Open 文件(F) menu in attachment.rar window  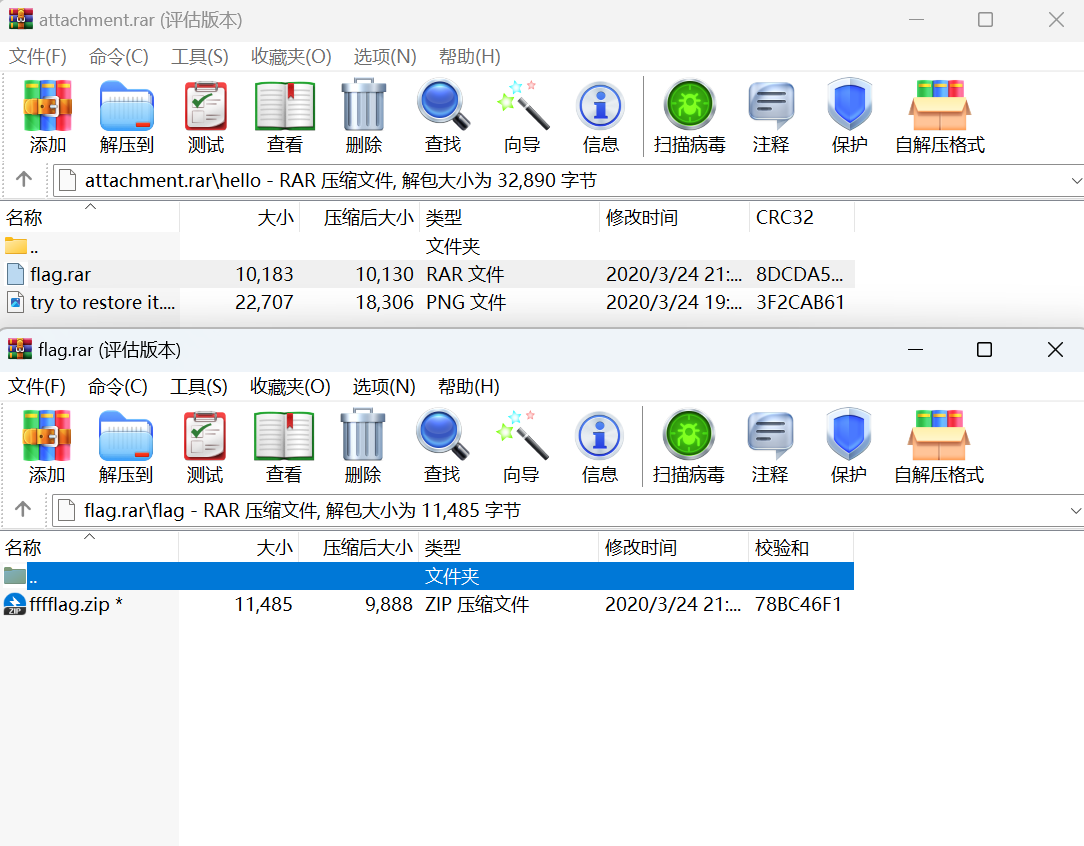pos(37,57)
